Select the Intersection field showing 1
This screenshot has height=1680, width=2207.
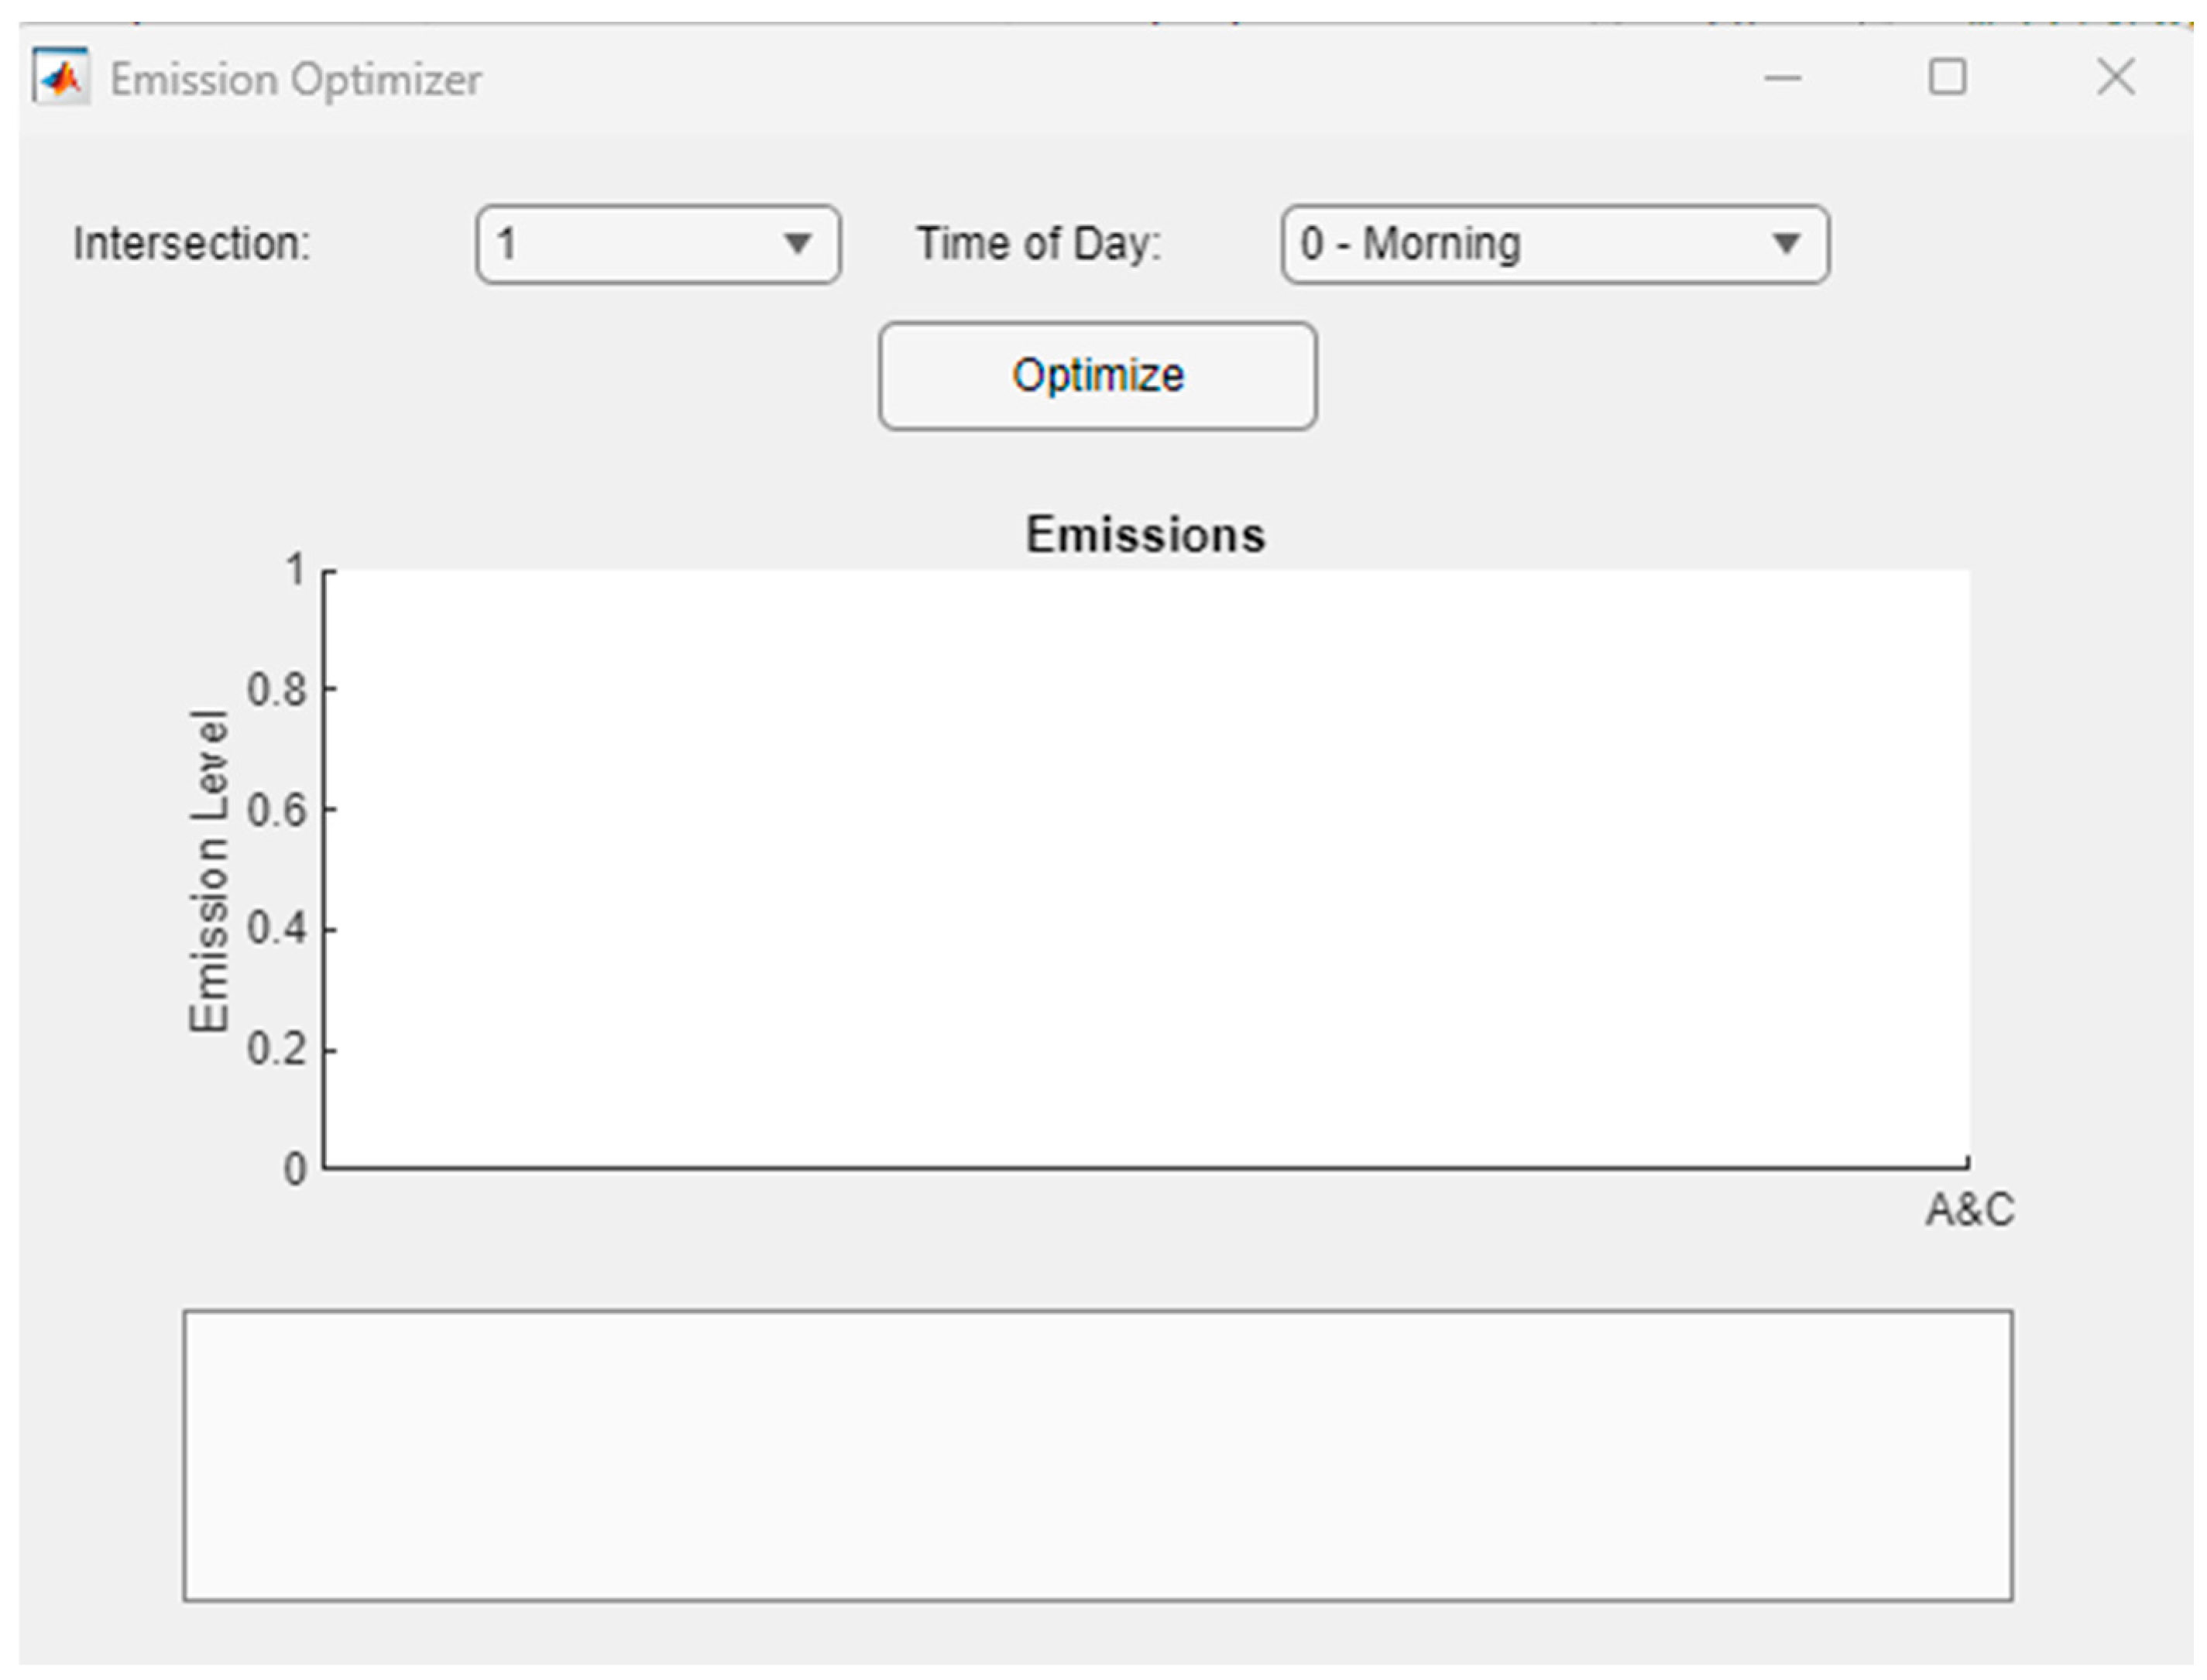coord(620,245)
